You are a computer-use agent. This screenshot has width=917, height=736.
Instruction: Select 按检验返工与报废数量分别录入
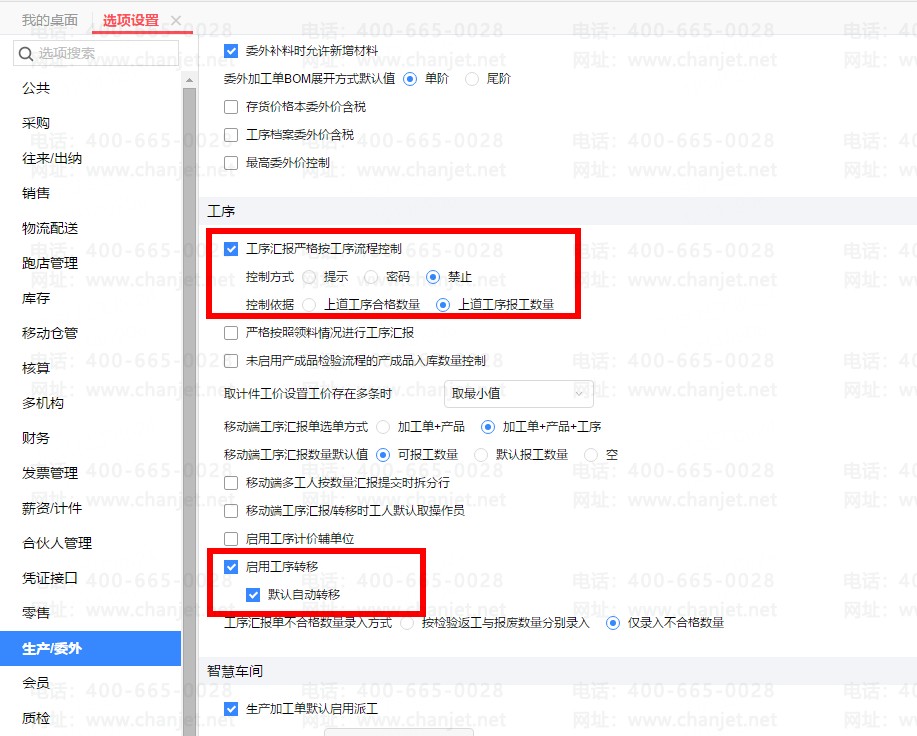pos(407,623)
